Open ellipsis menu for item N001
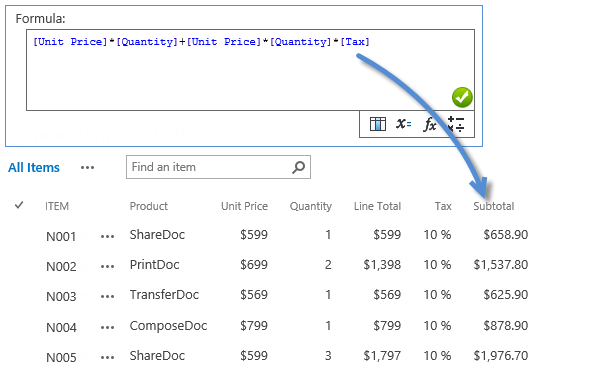The height and width of the screenshot is (376, 597). (107, 237)
